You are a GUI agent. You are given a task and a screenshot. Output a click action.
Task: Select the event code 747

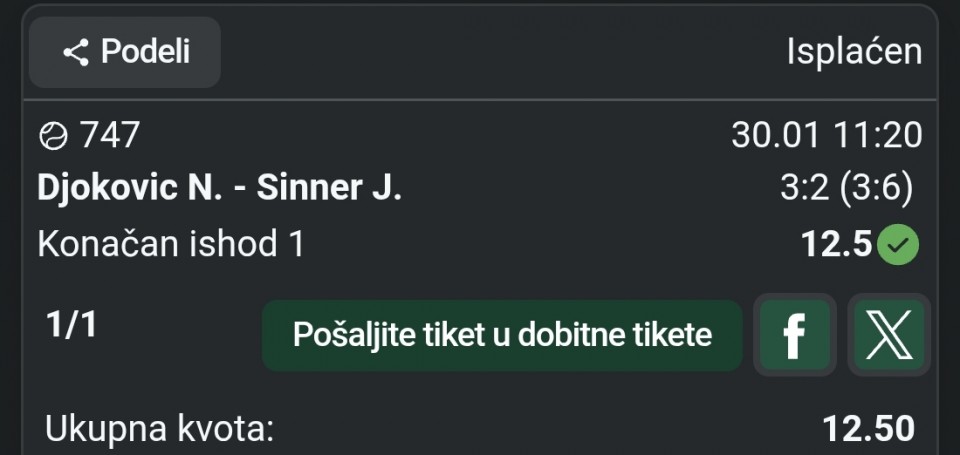pos(110,136)
